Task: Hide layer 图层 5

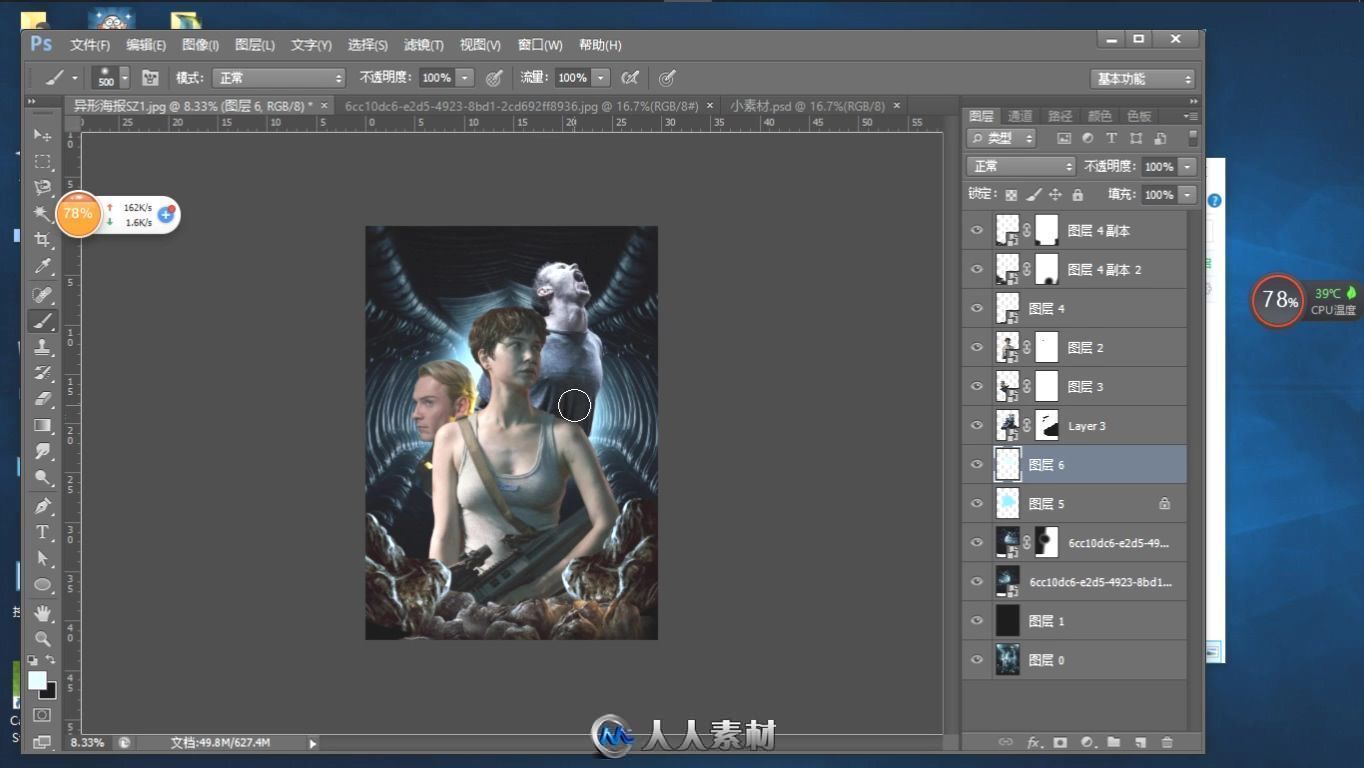Action: tap(977, 503)
